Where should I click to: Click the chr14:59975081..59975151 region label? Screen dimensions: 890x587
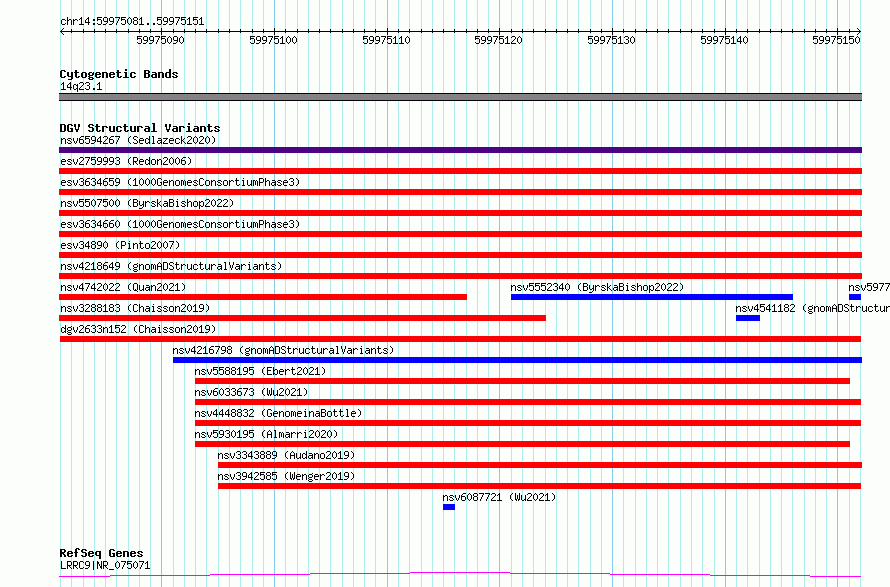pos(132,22)
